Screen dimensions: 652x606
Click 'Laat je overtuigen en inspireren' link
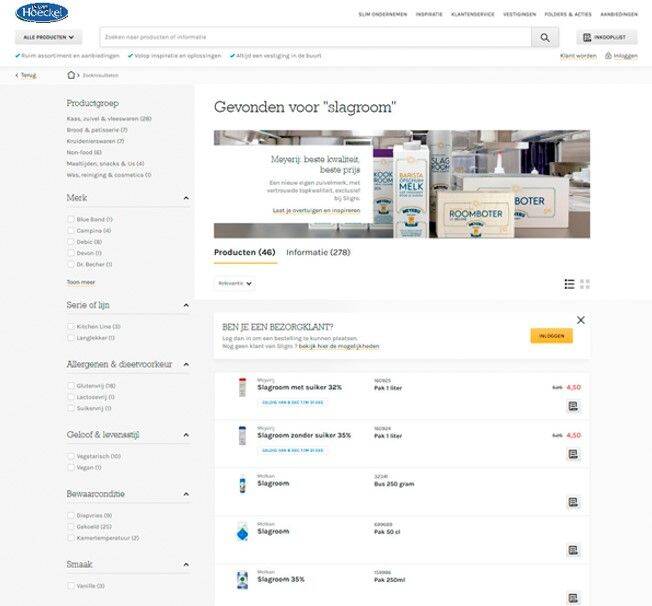click(316, 210)
